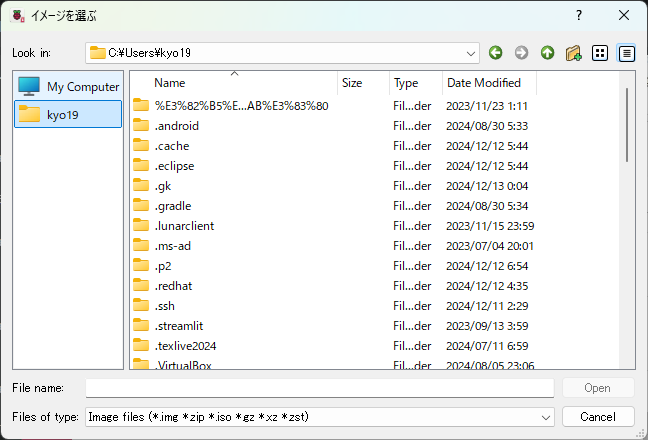The width and height of the screenshot is (648, 440).
Task: Close the image selection dialog
Action: pyautogui.click(x=624, y=15)
